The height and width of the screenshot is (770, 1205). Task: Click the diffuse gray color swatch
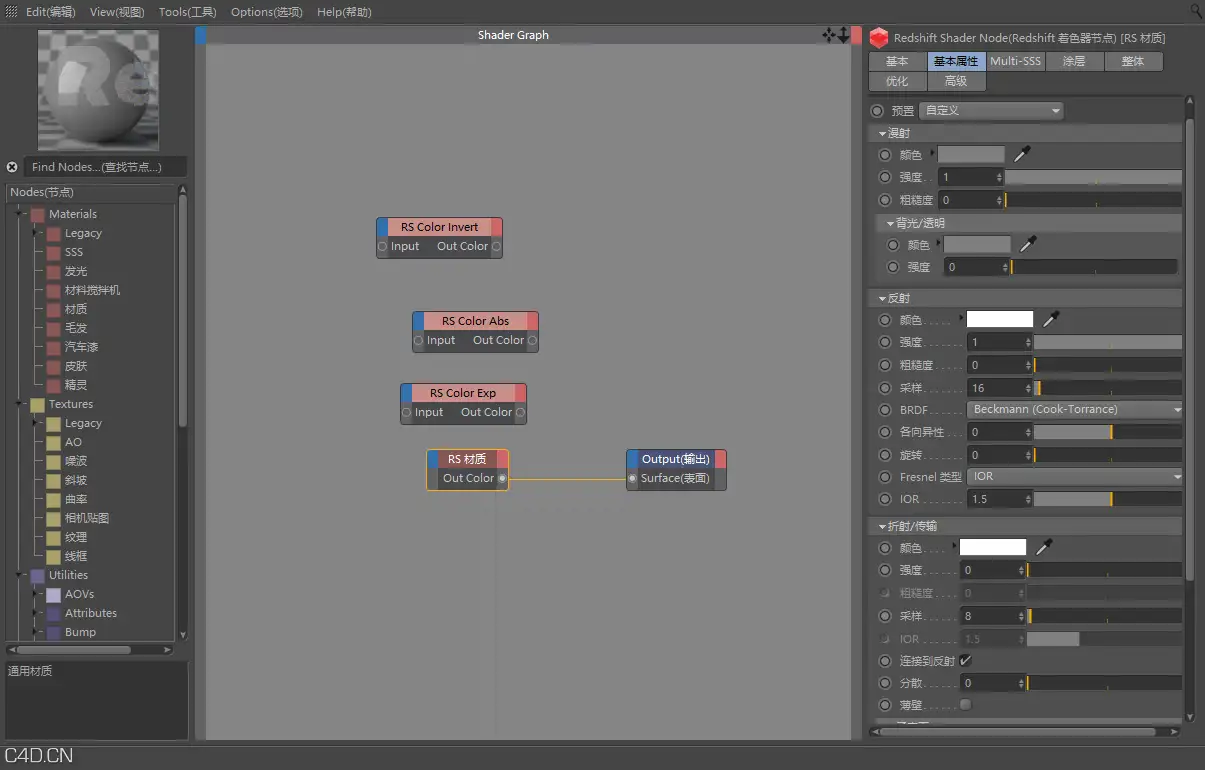(x=971, y=155)
